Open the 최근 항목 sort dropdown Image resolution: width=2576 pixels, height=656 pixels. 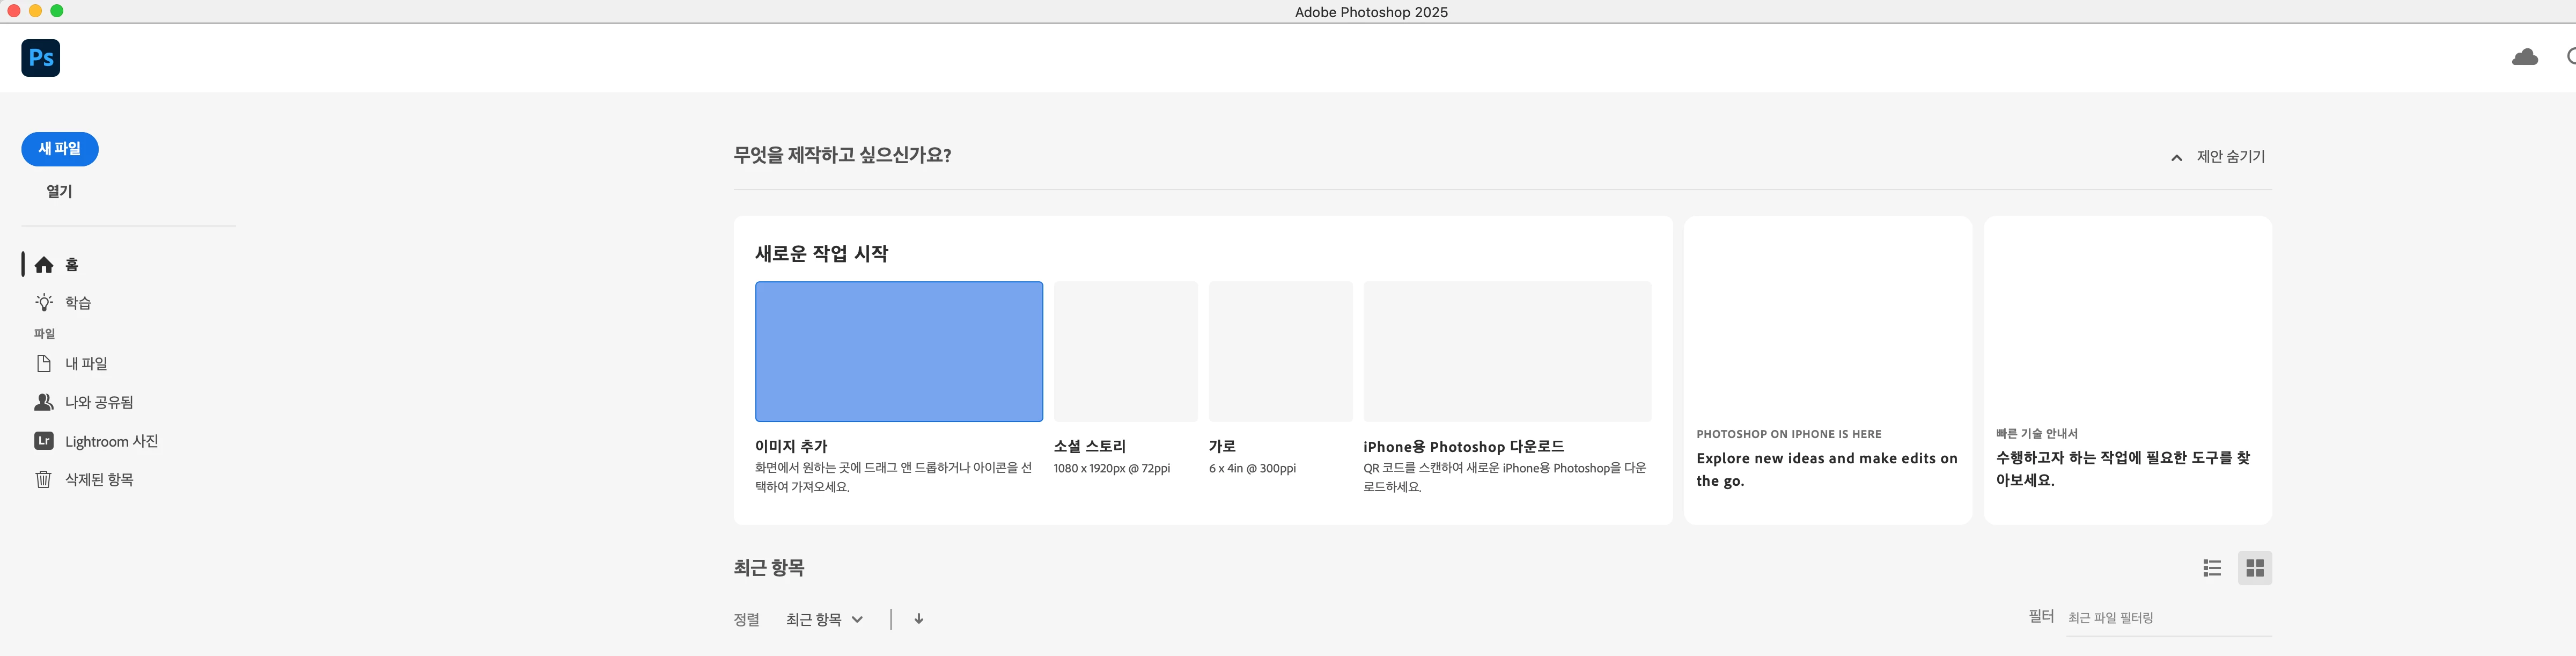[x=824, y=619]
